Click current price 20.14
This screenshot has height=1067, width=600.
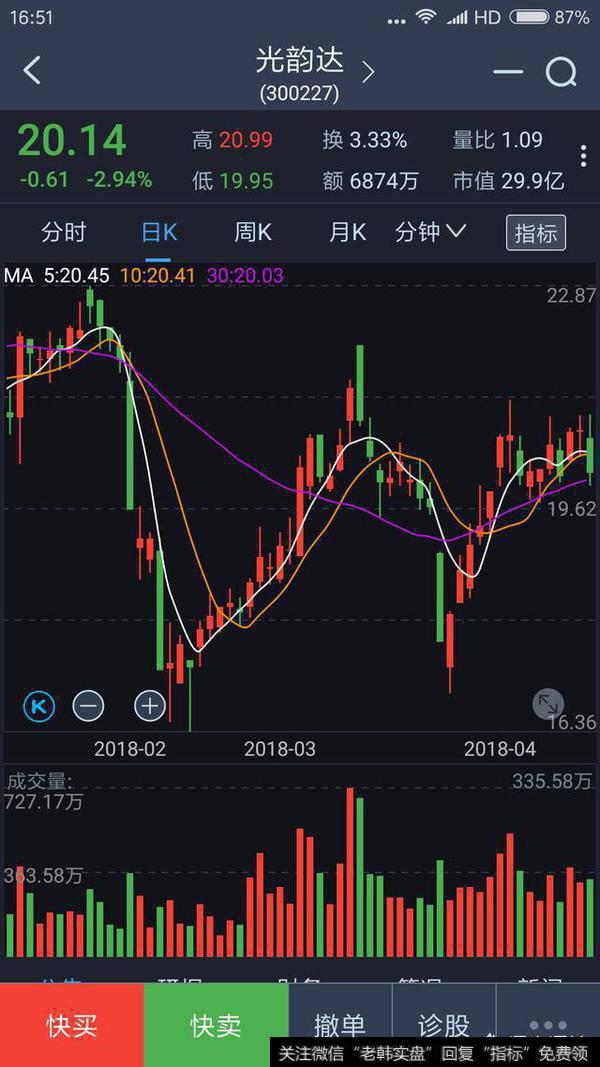(72, 141)
